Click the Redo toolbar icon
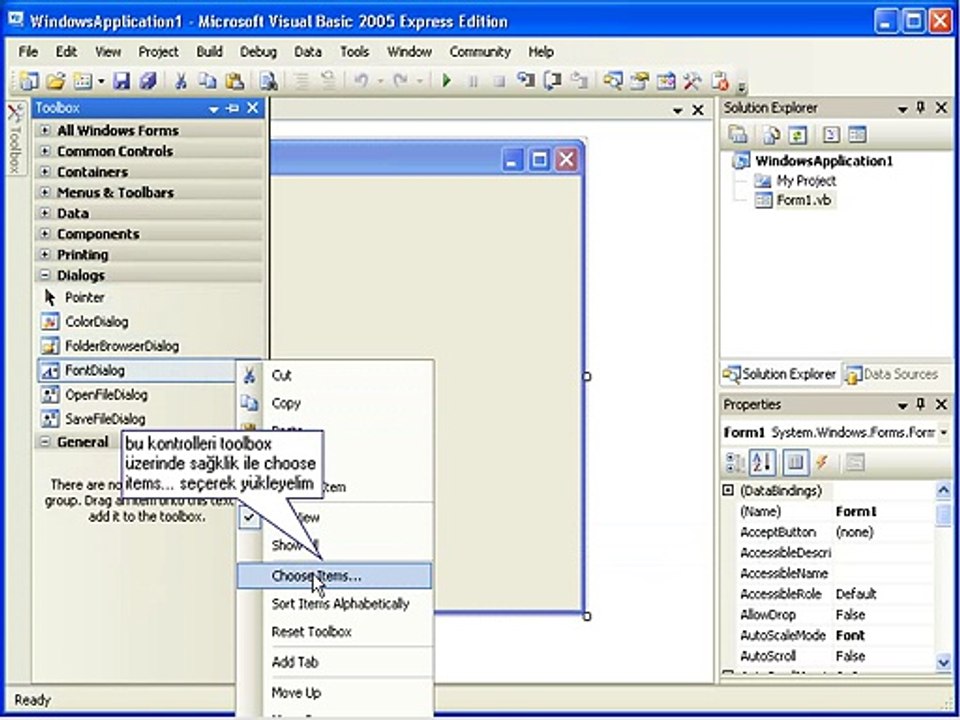This screenshot has width=960, height=720. [x=400, y=81]
